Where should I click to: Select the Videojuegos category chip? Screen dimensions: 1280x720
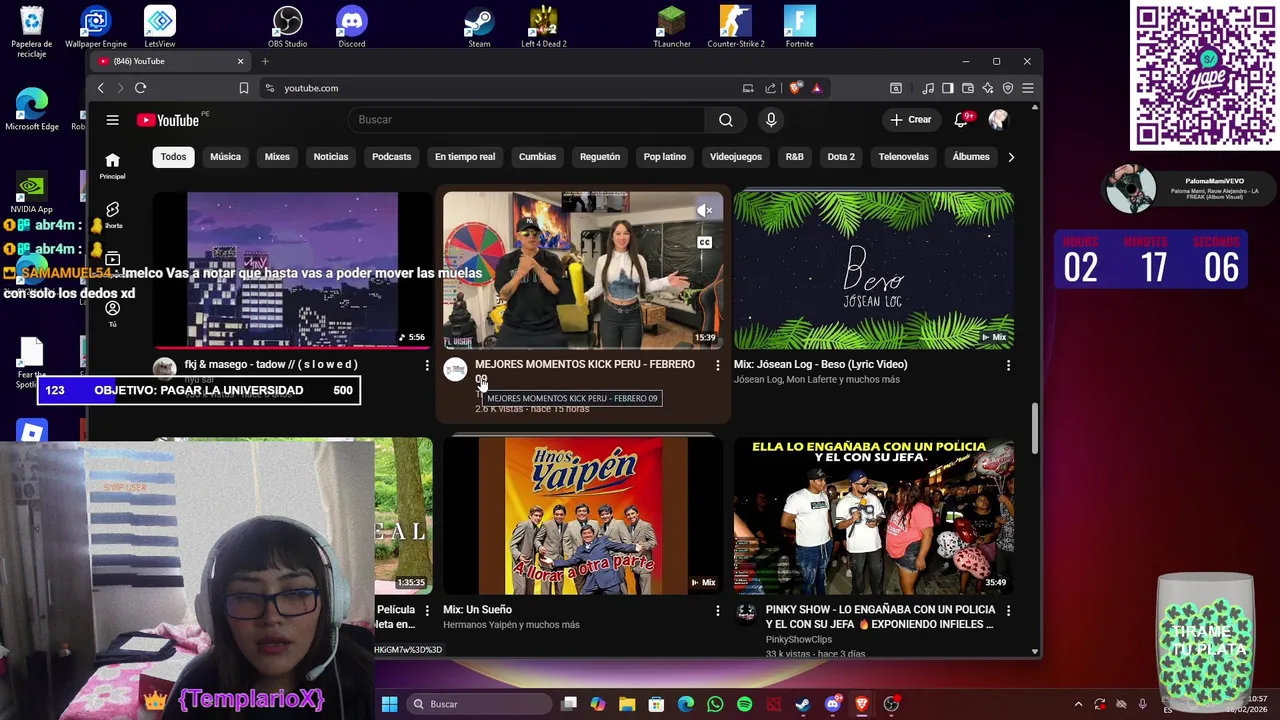coord(736,157)
